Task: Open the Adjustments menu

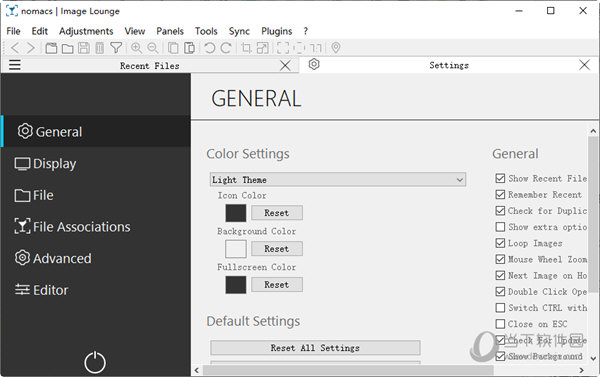Action: point(86,31)
